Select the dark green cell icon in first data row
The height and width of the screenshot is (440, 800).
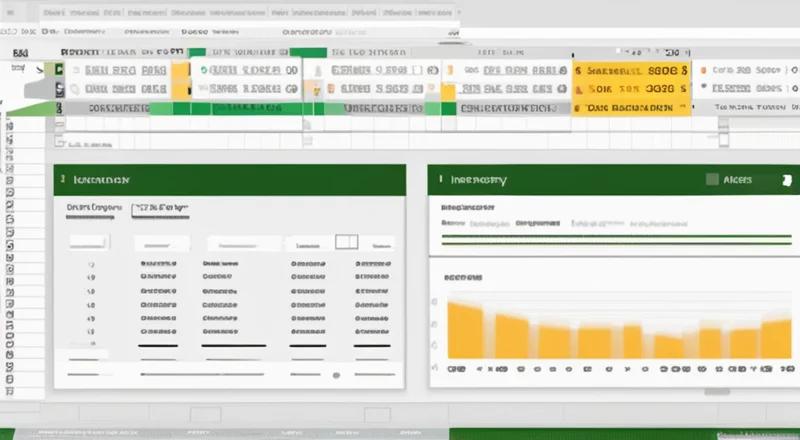pos(59,72)
